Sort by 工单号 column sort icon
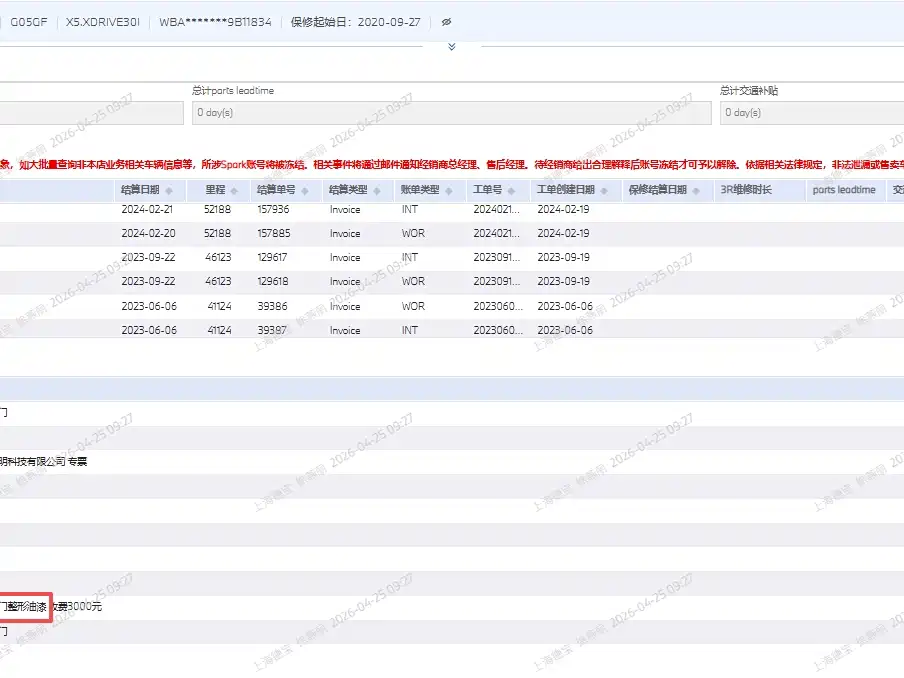The width and height of the screenshot is (904, 678). pos(511,190)
